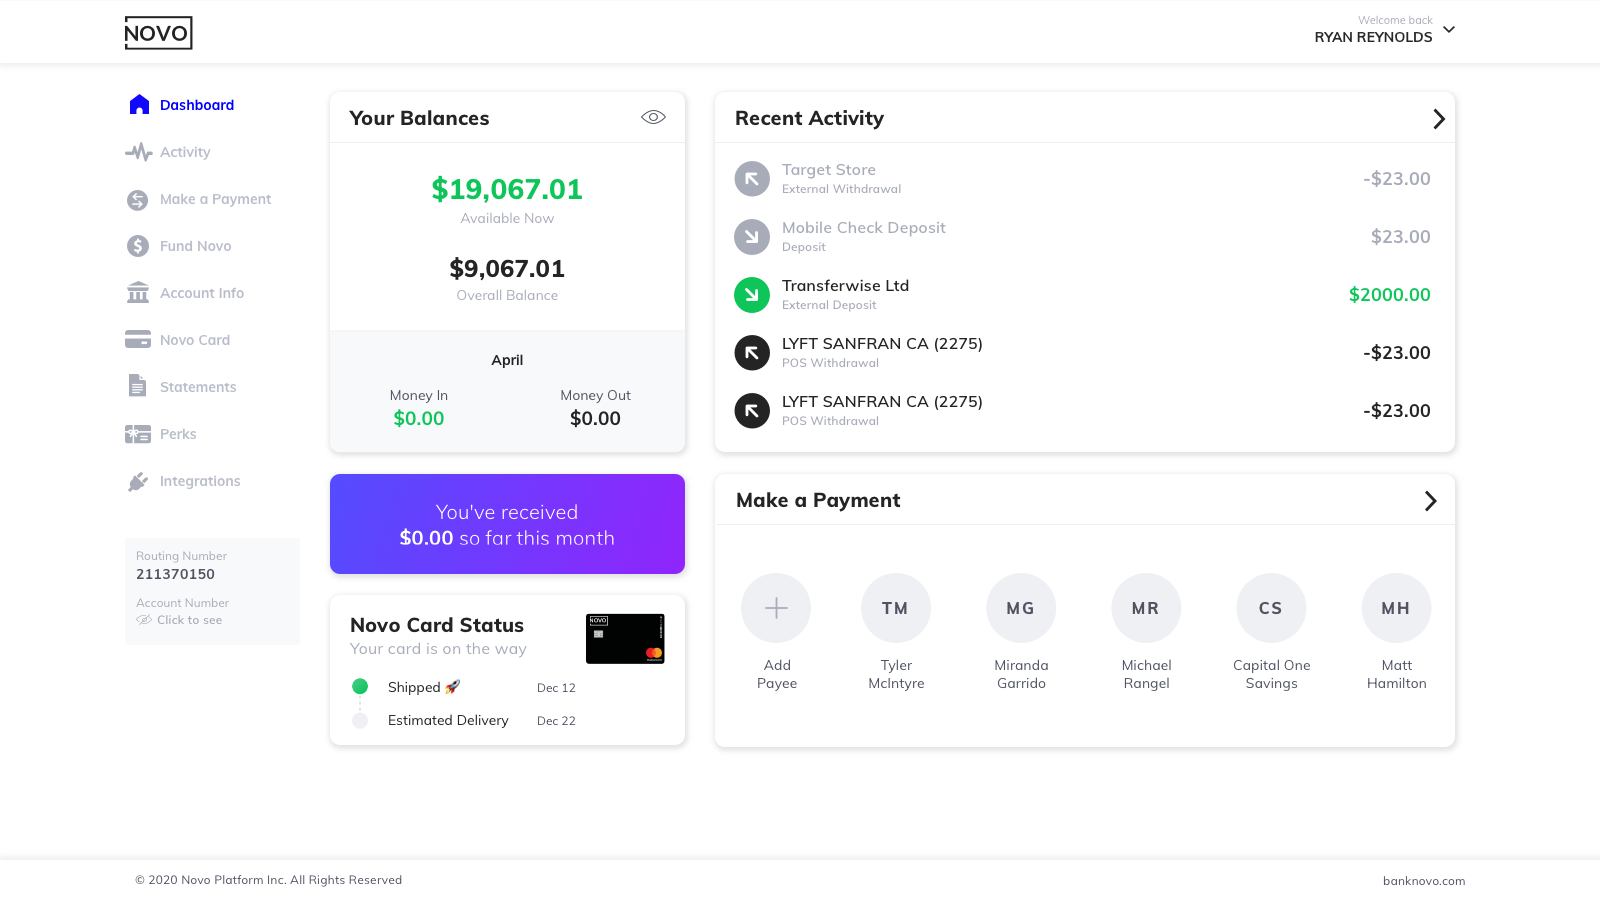This screenshot has width=1600, height=900.
Task: Toggle balance visibility with the eye icon
Action: pos(653,117)
